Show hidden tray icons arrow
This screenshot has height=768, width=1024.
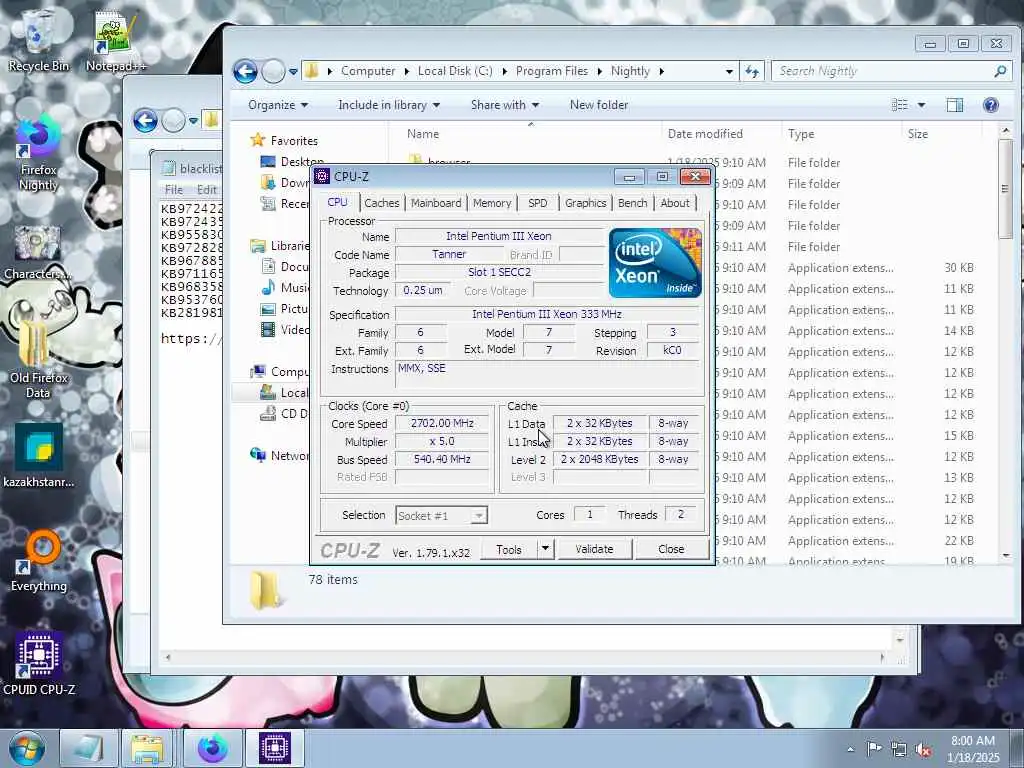pyautogui.click(x=850, y=749)
